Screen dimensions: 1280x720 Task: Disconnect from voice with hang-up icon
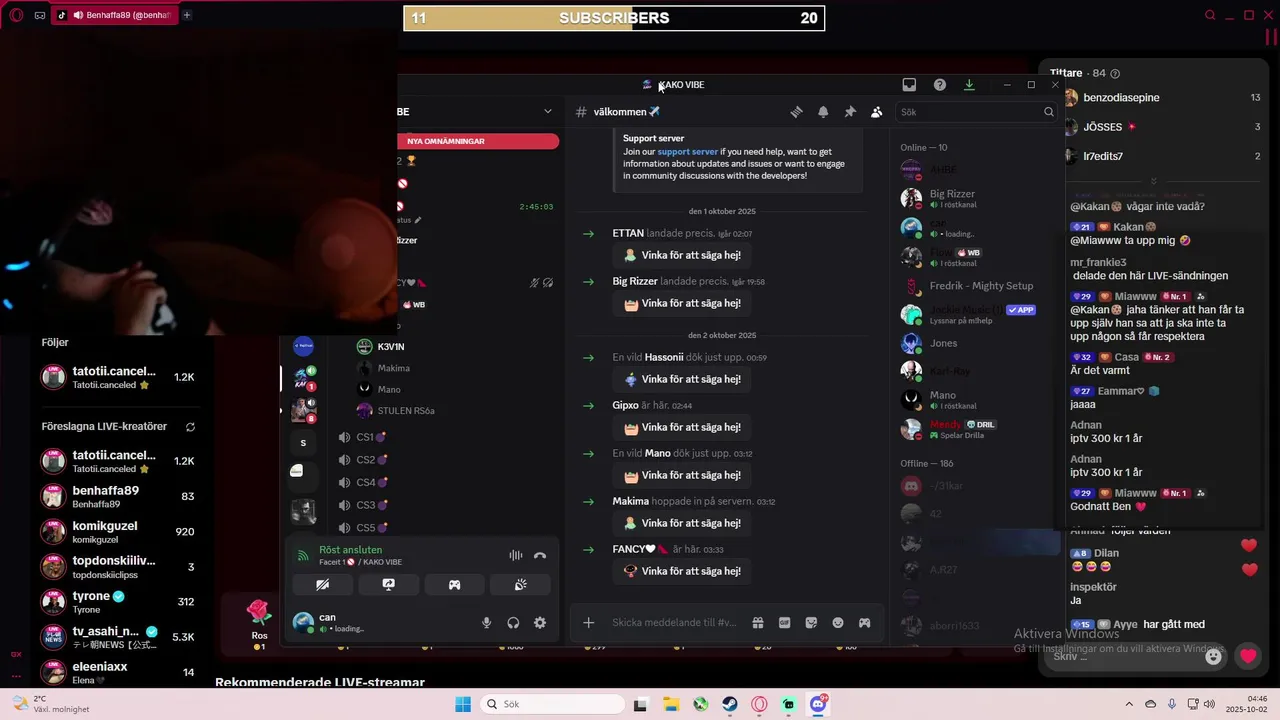(x=540, y=555)
